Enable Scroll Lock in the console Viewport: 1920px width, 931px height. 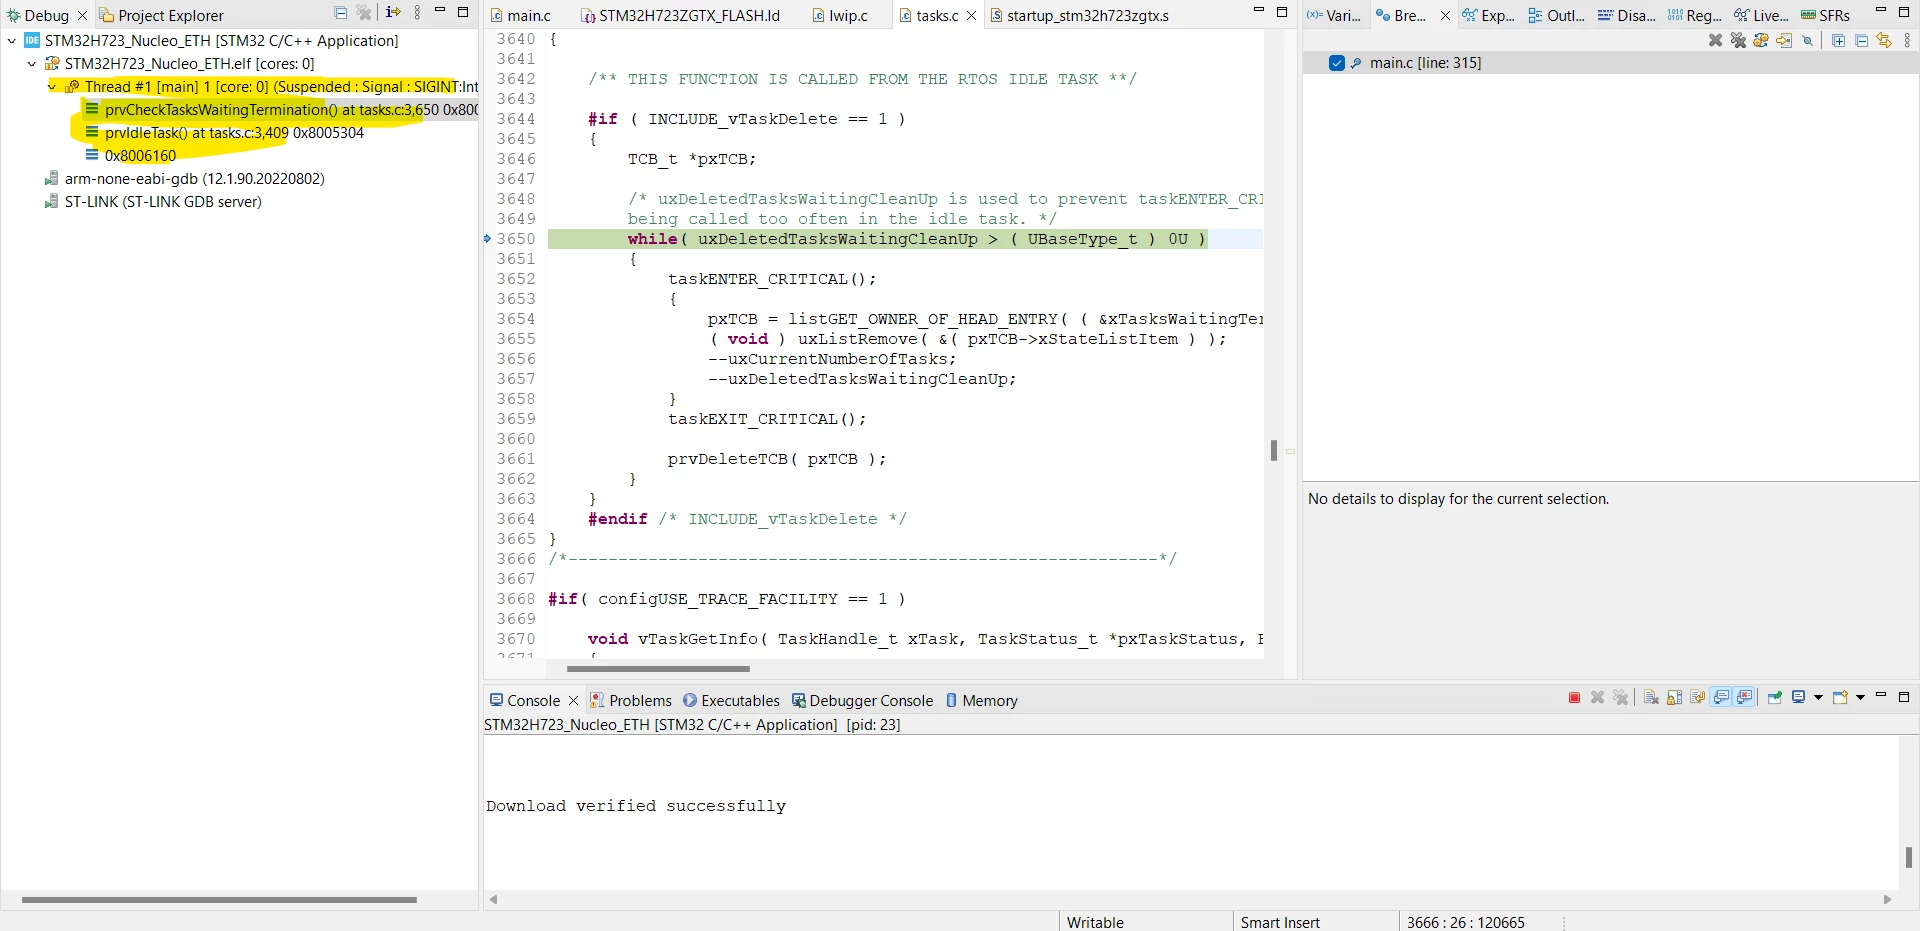pos(1674,698)
